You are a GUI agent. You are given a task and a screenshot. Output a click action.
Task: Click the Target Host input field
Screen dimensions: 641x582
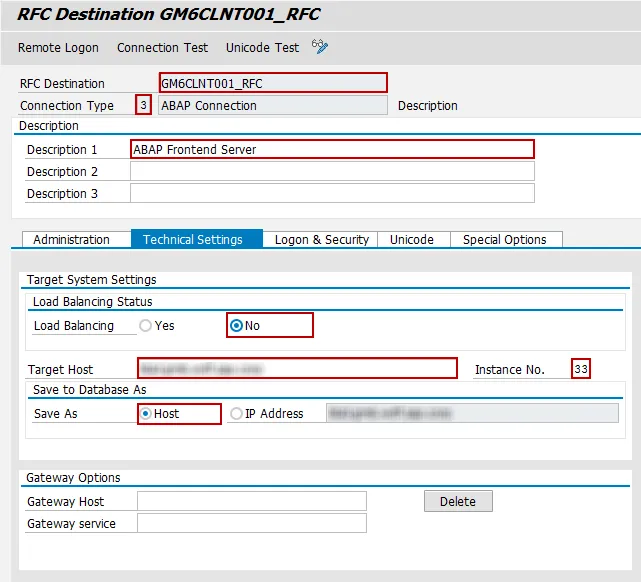tap(297, 369)
